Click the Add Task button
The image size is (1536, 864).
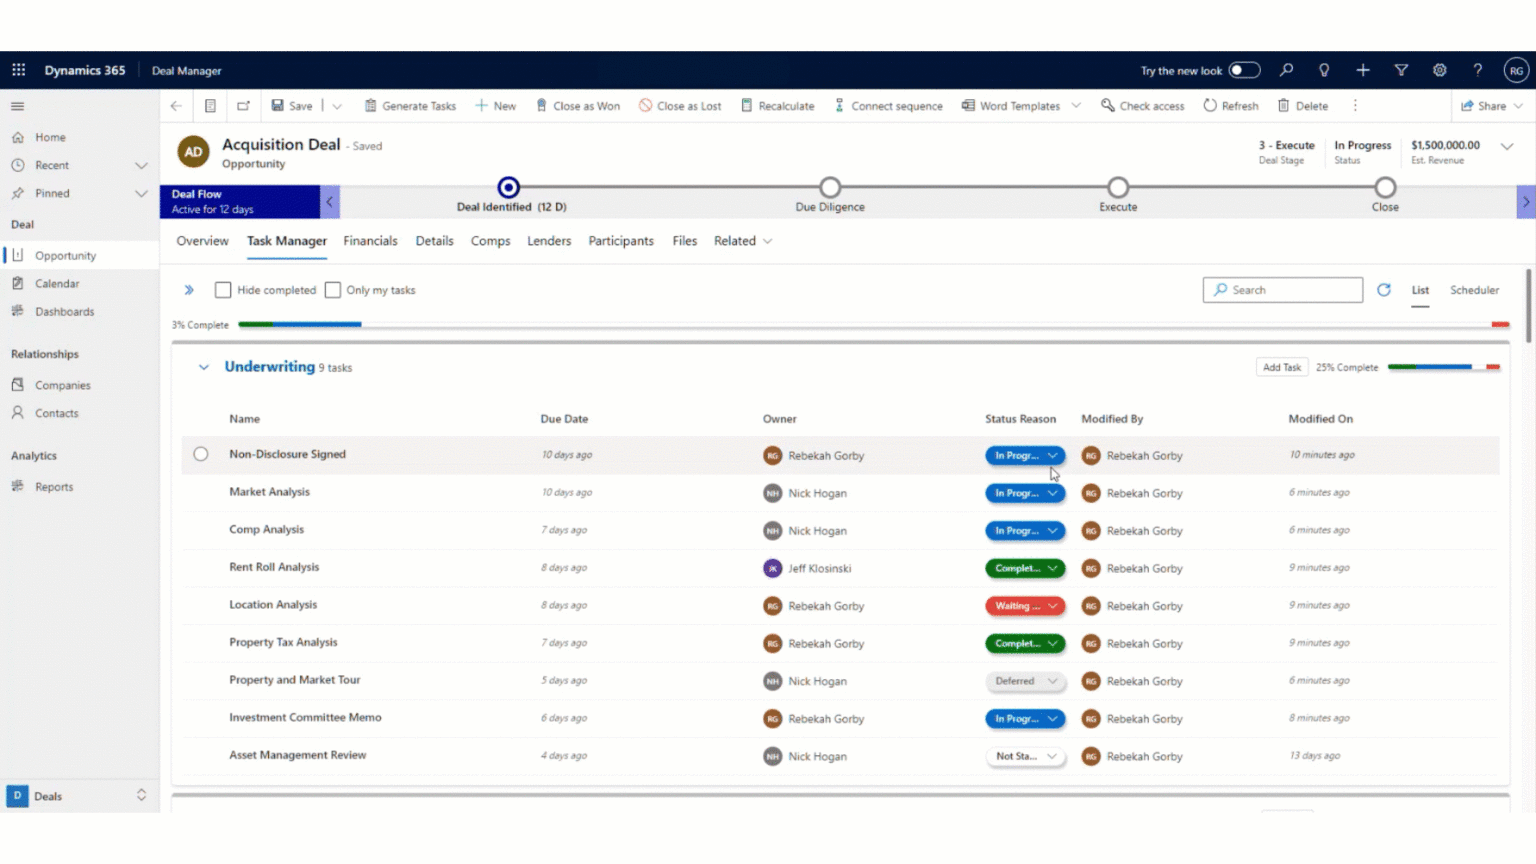coord(1281,367)
